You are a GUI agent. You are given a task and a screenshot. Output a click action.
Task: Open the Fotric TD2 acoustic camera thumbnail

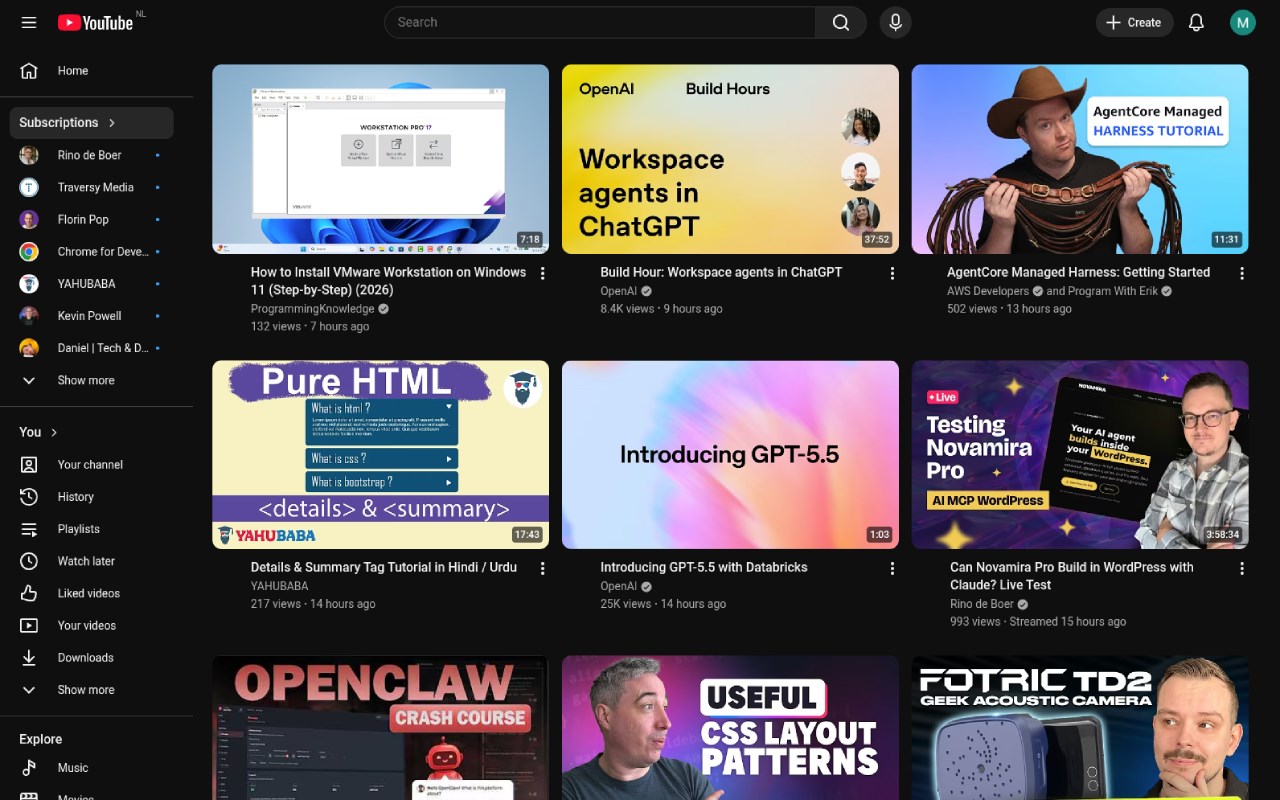click(1080, 727)
